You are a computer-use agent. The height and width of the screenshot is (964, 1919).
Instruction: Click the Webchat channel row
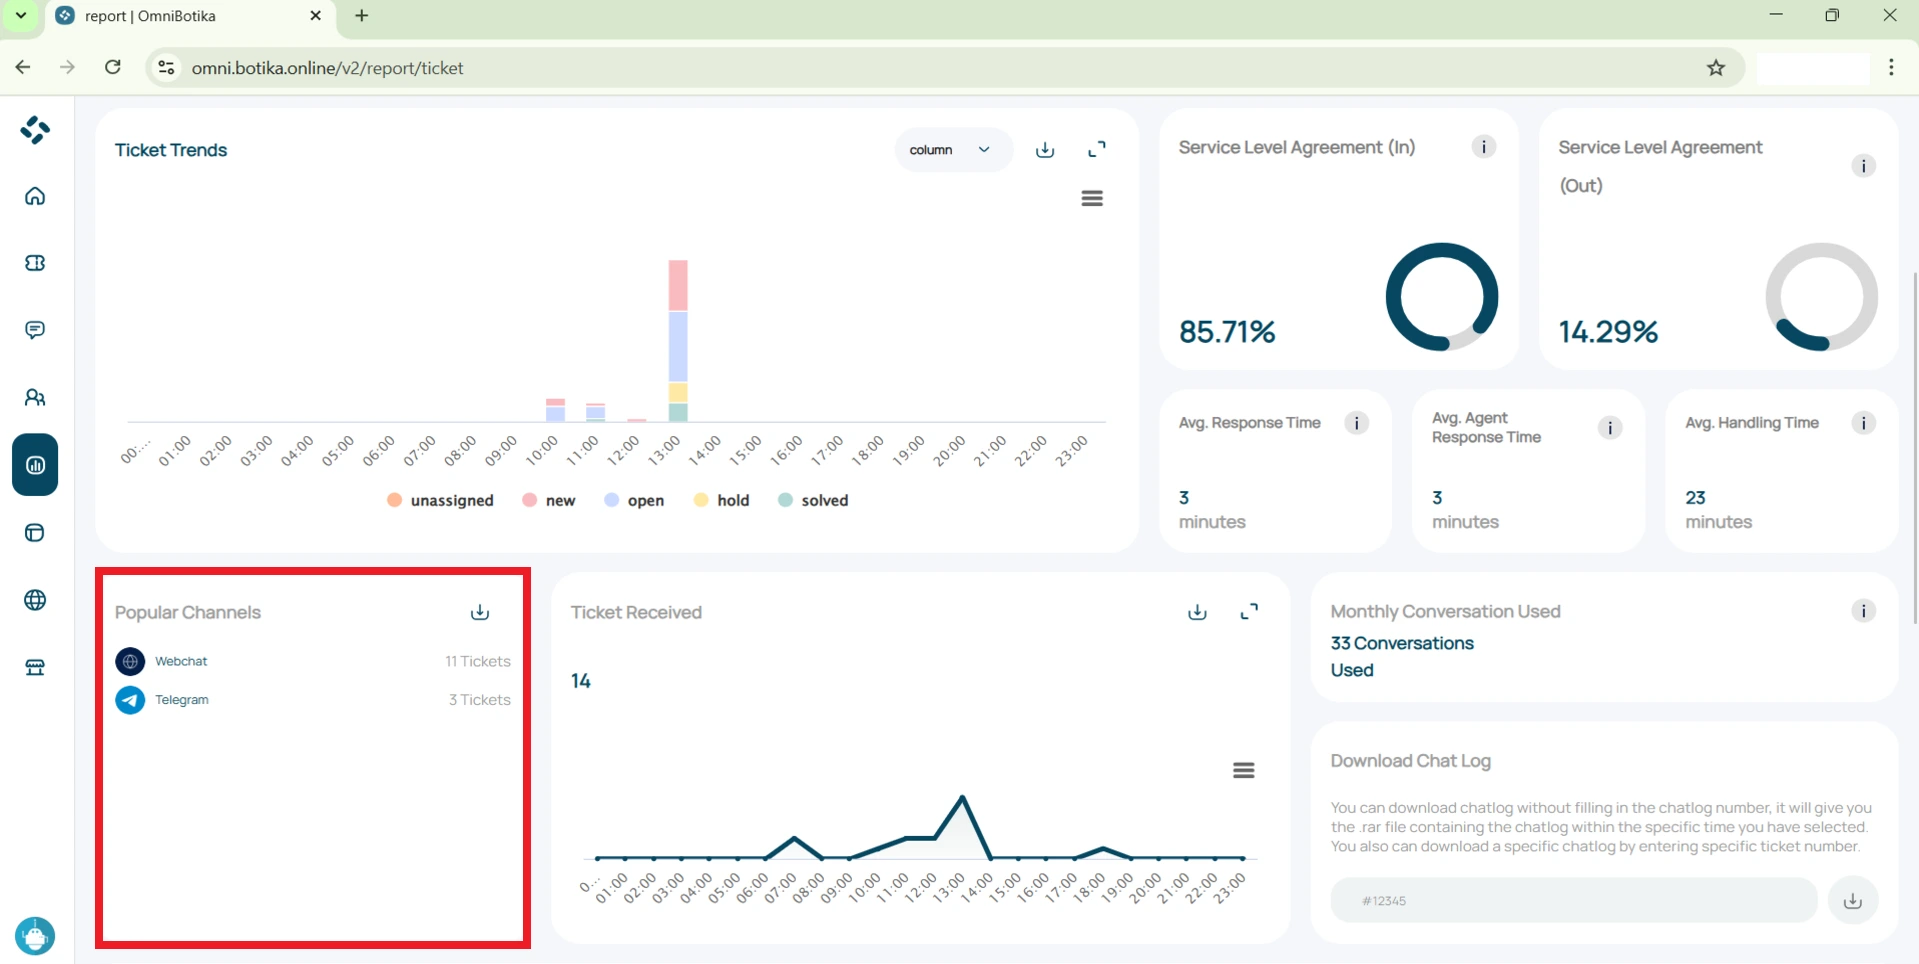pyautogui.click(x=313, y=661)
